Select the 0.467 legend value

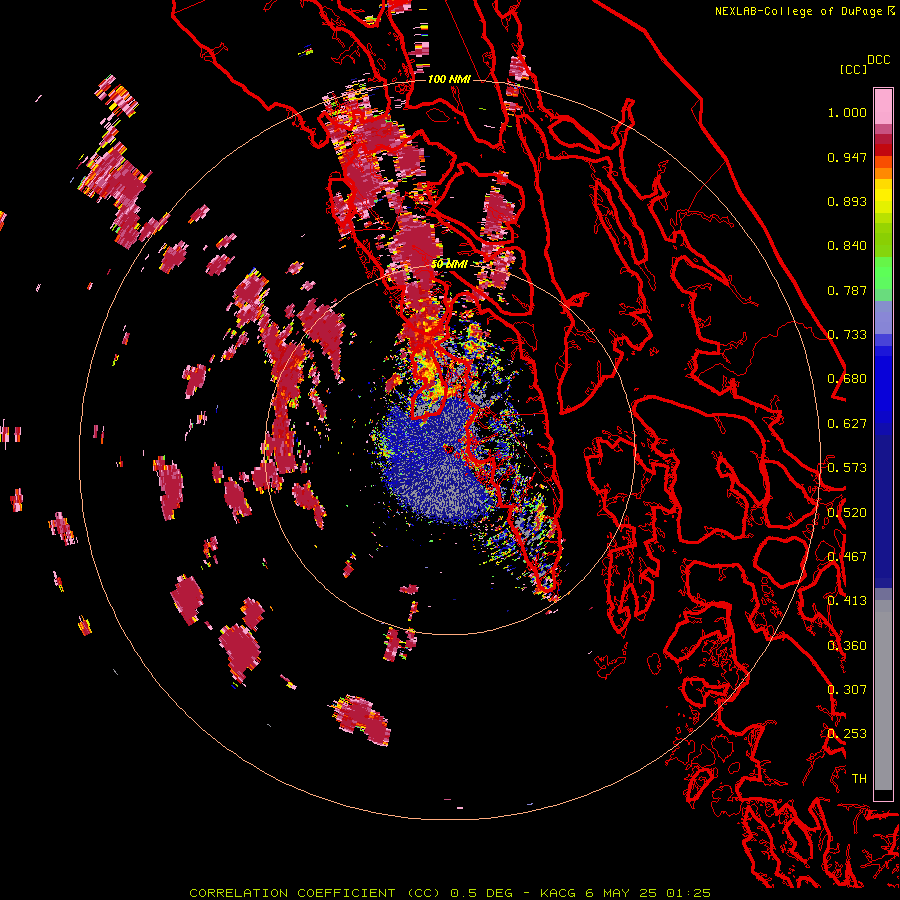[847, 557]
